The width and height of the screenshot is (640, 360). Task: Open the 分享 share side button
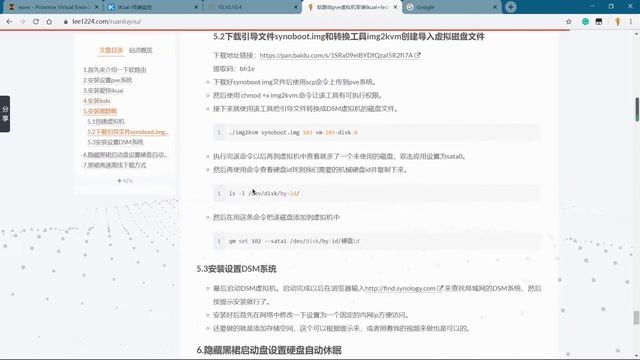click(5, 114)
